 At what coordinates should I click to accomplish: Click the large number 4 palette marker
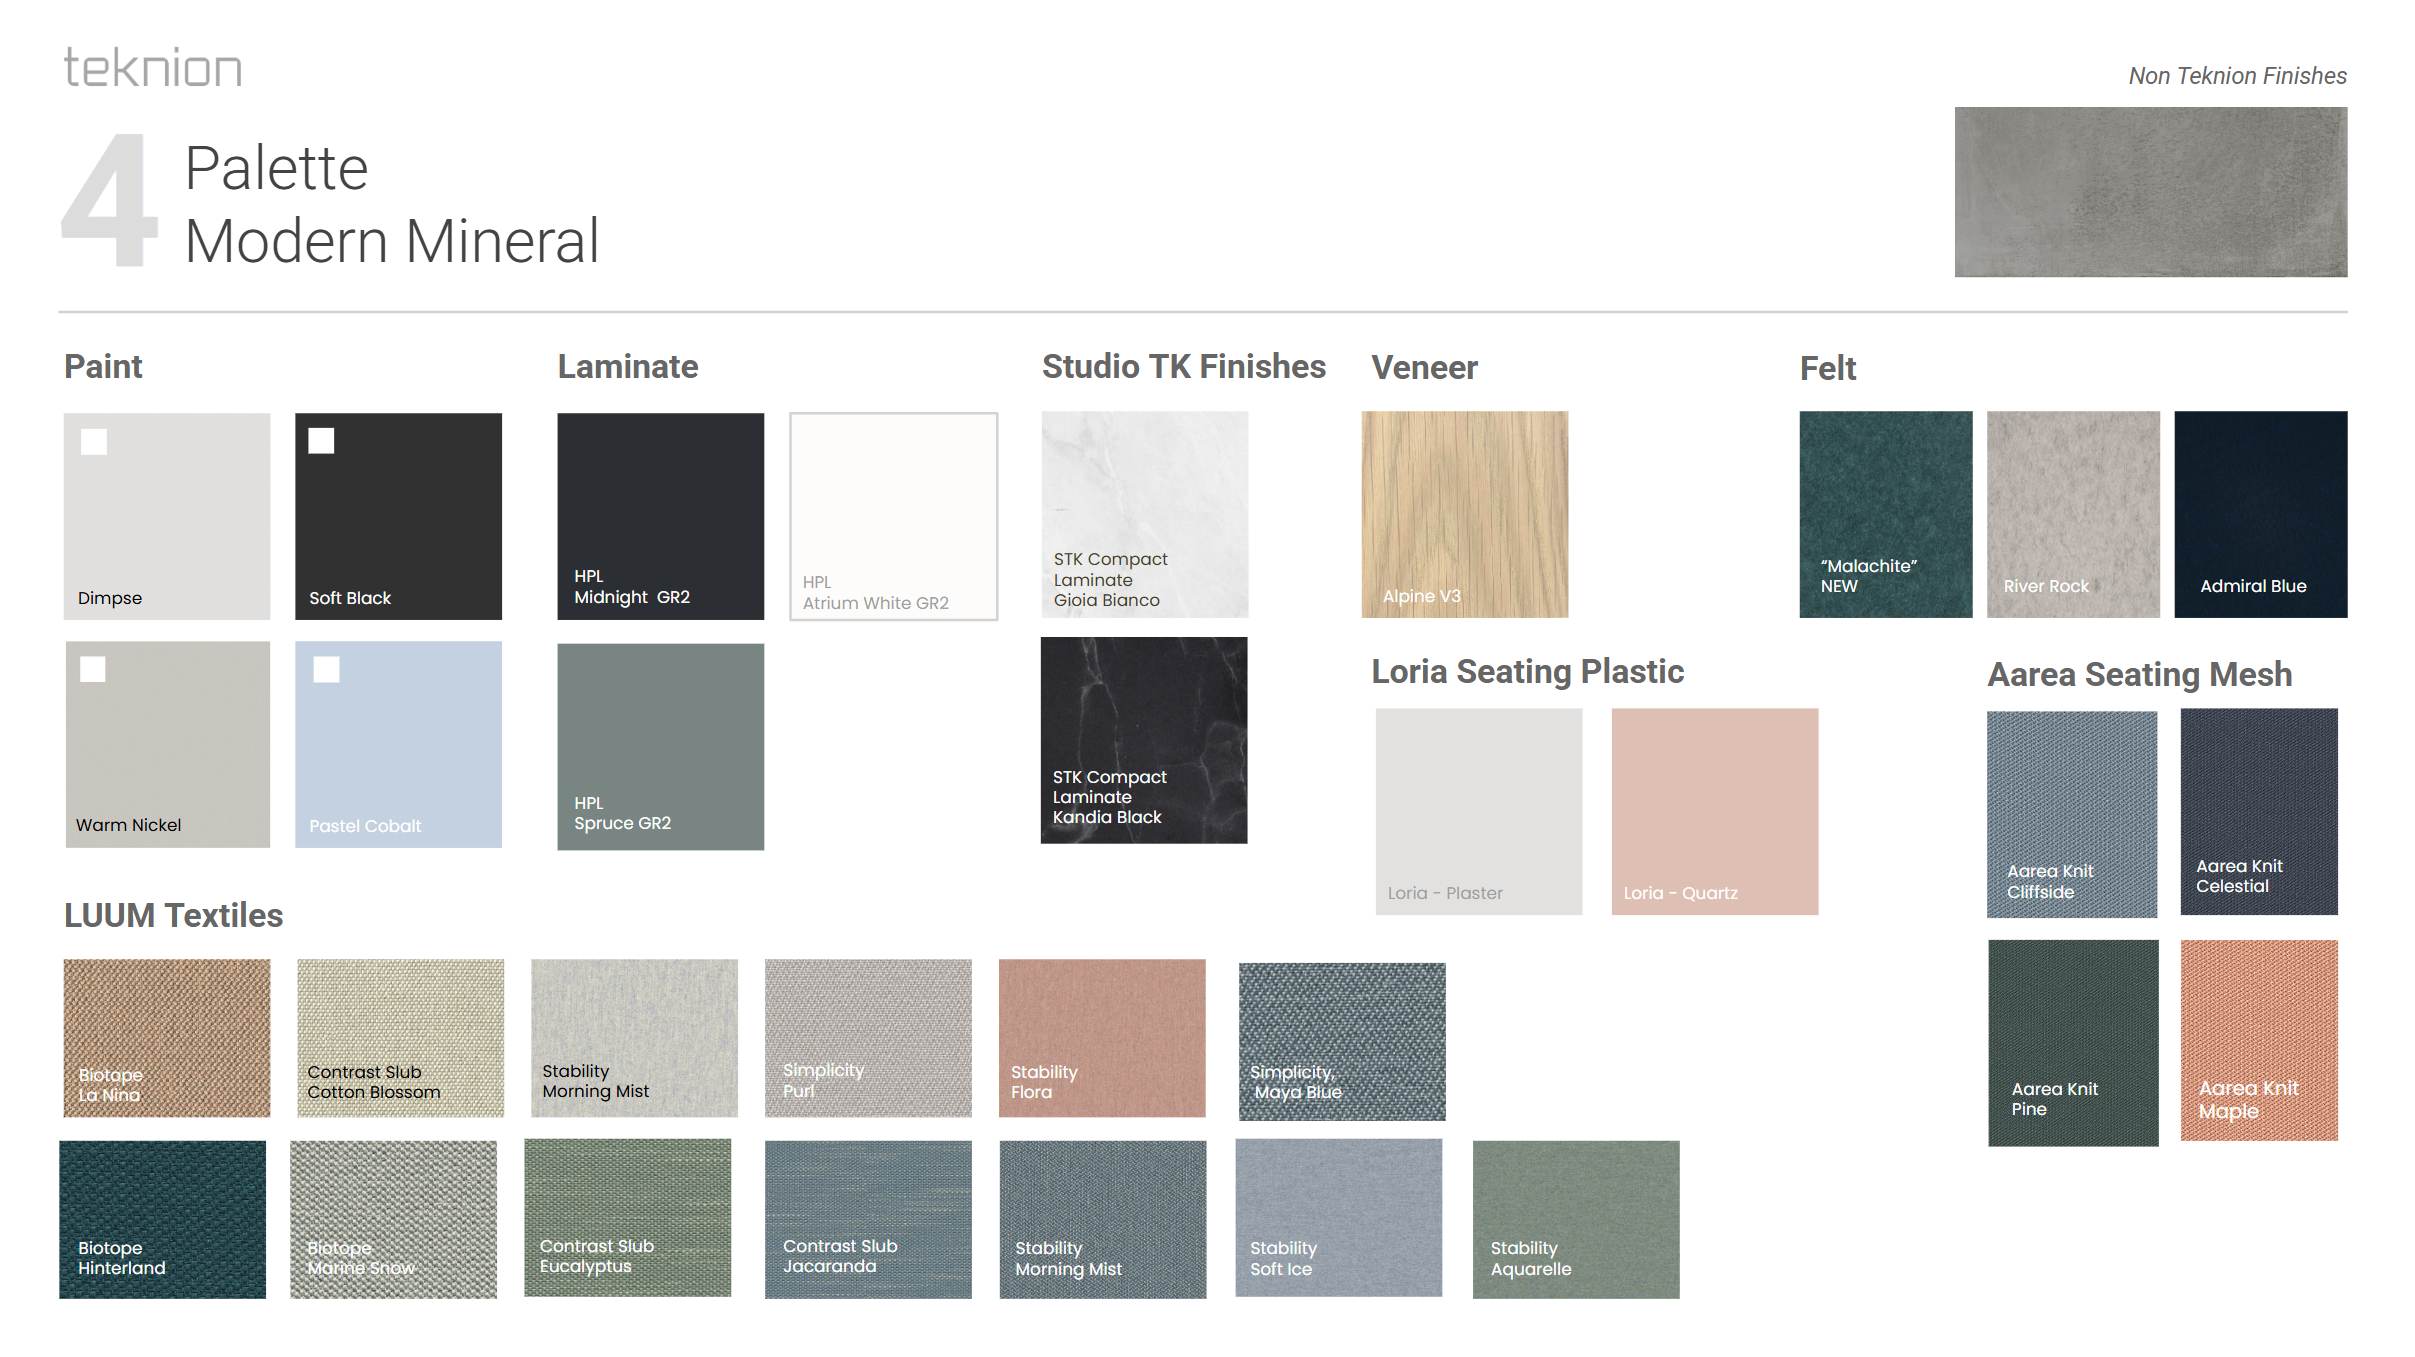point(110,200)
